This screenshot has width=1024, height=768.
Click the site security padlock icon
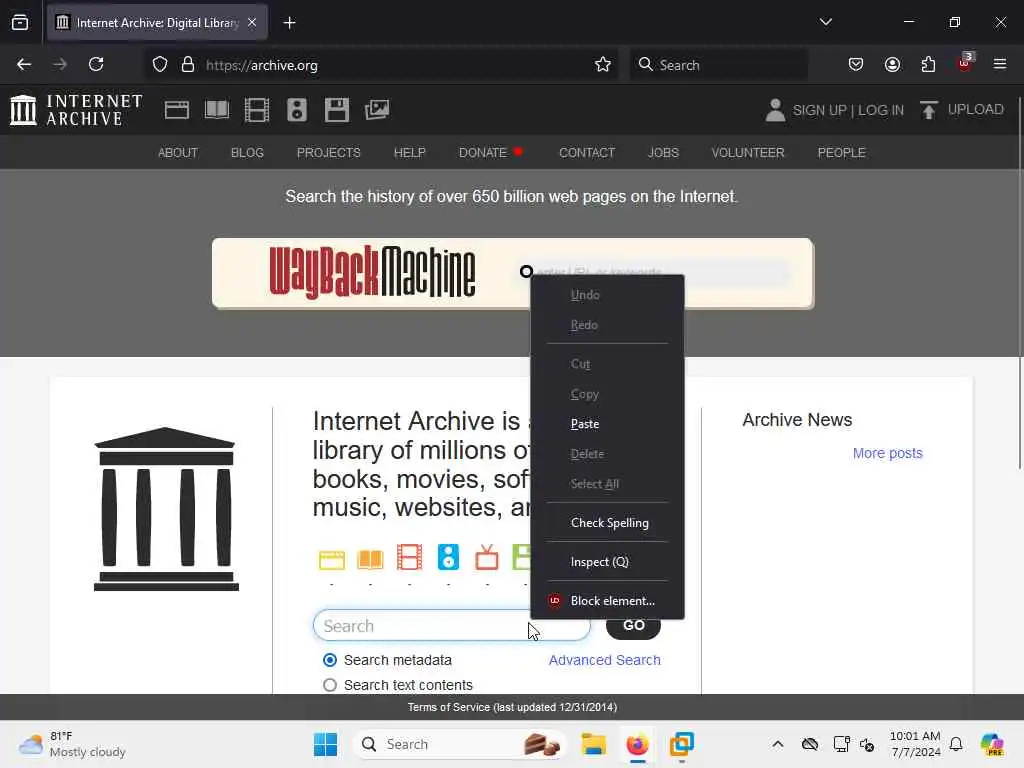(x=188, y=65)
